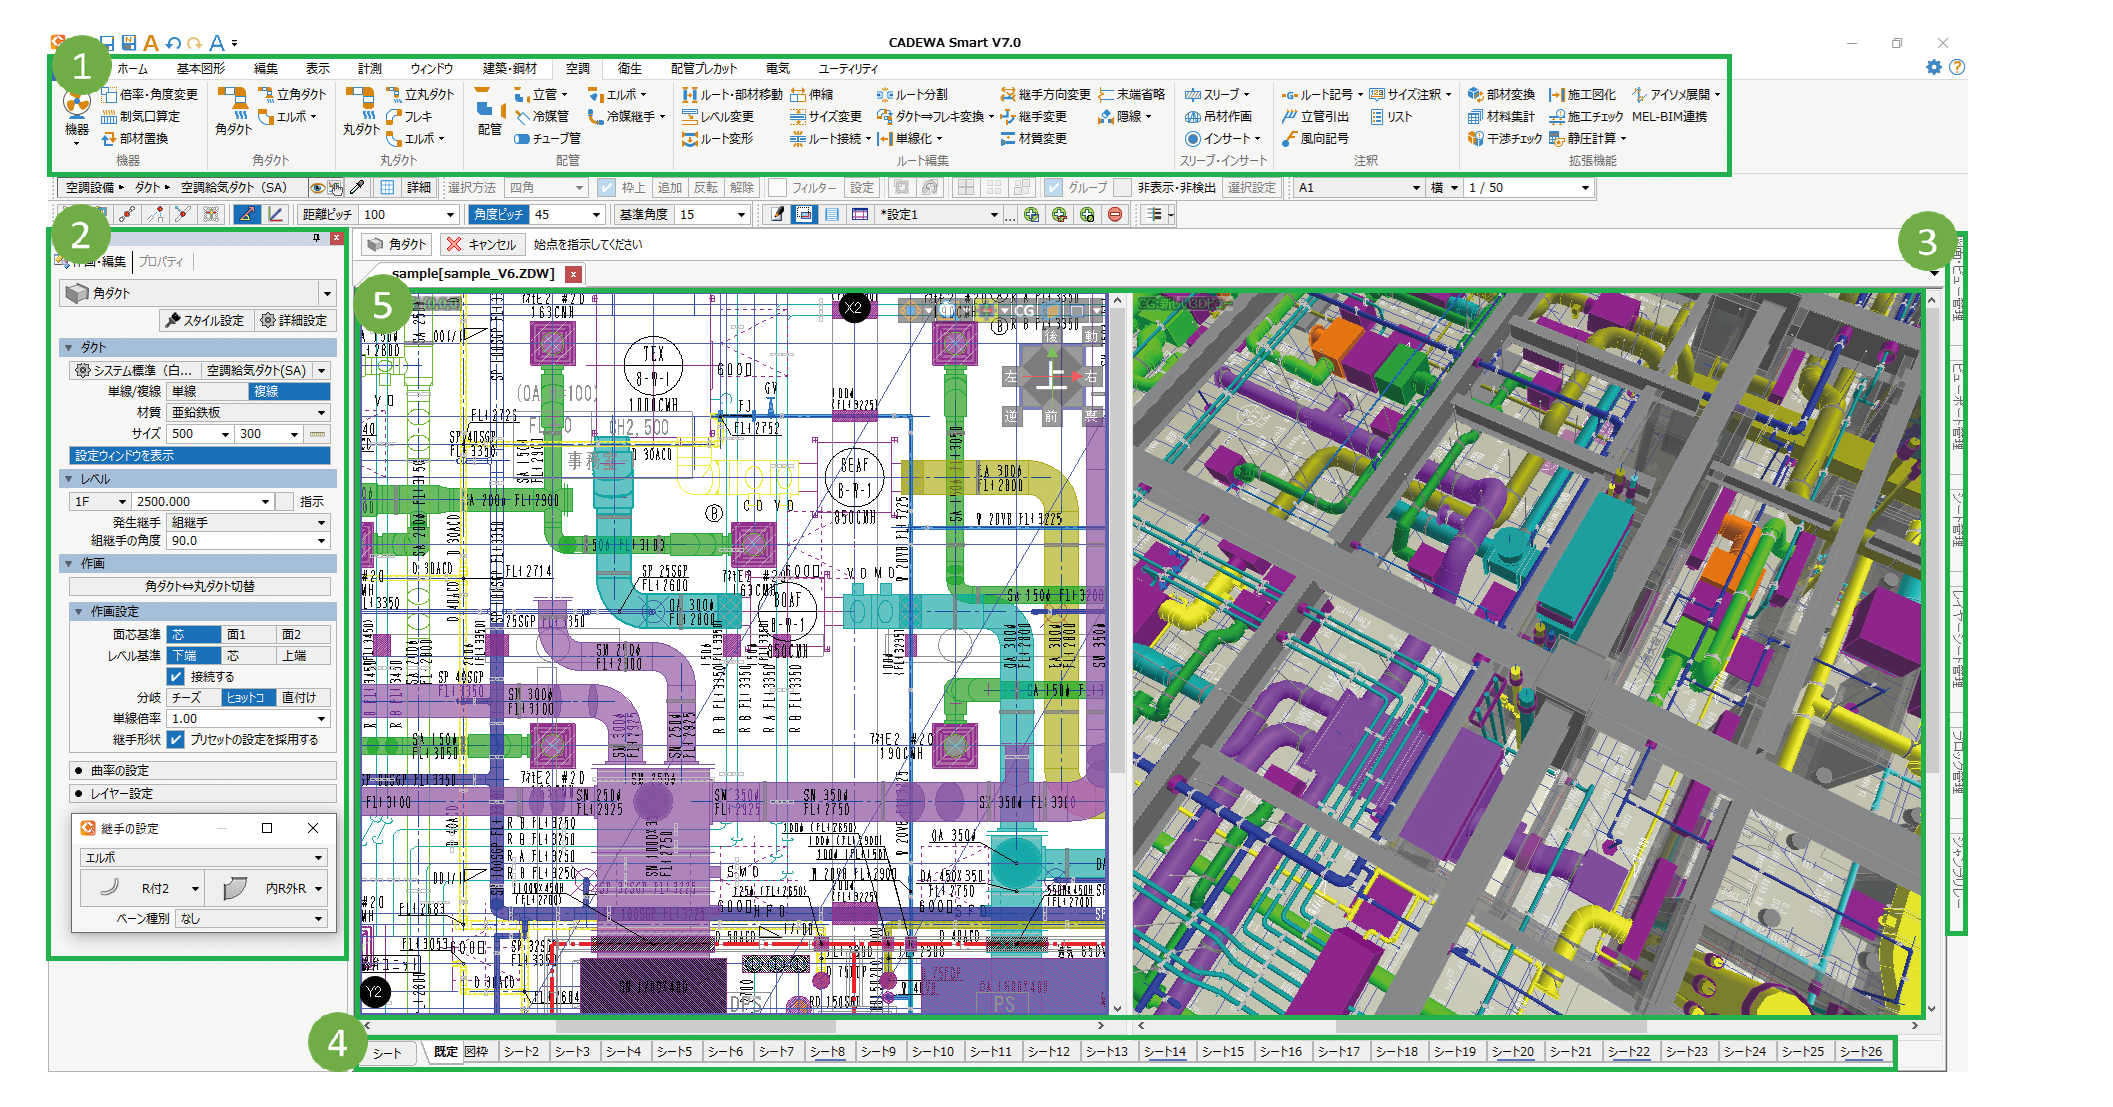
Task: Click the 干渉チェック interference check icon
Action: coord(1475,139)
